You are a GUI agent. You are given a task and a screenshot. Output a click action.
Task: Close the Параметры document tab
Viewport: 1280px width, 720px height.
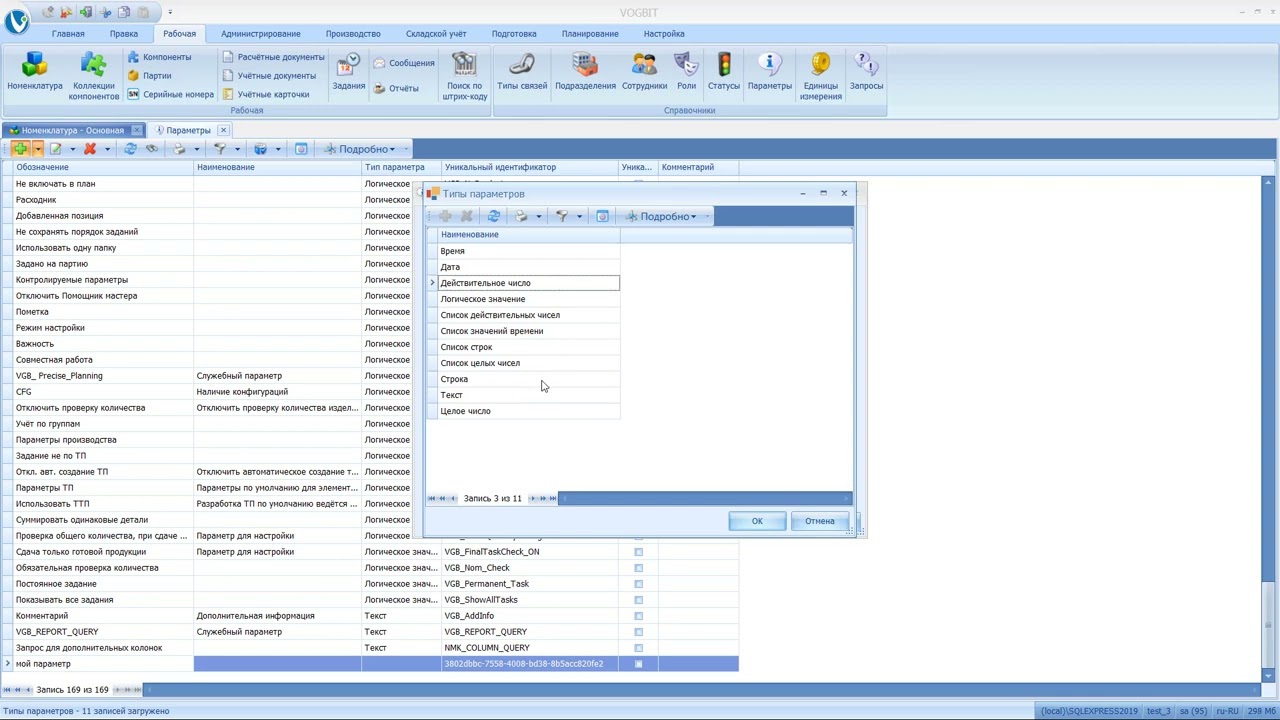pos(223,130)
